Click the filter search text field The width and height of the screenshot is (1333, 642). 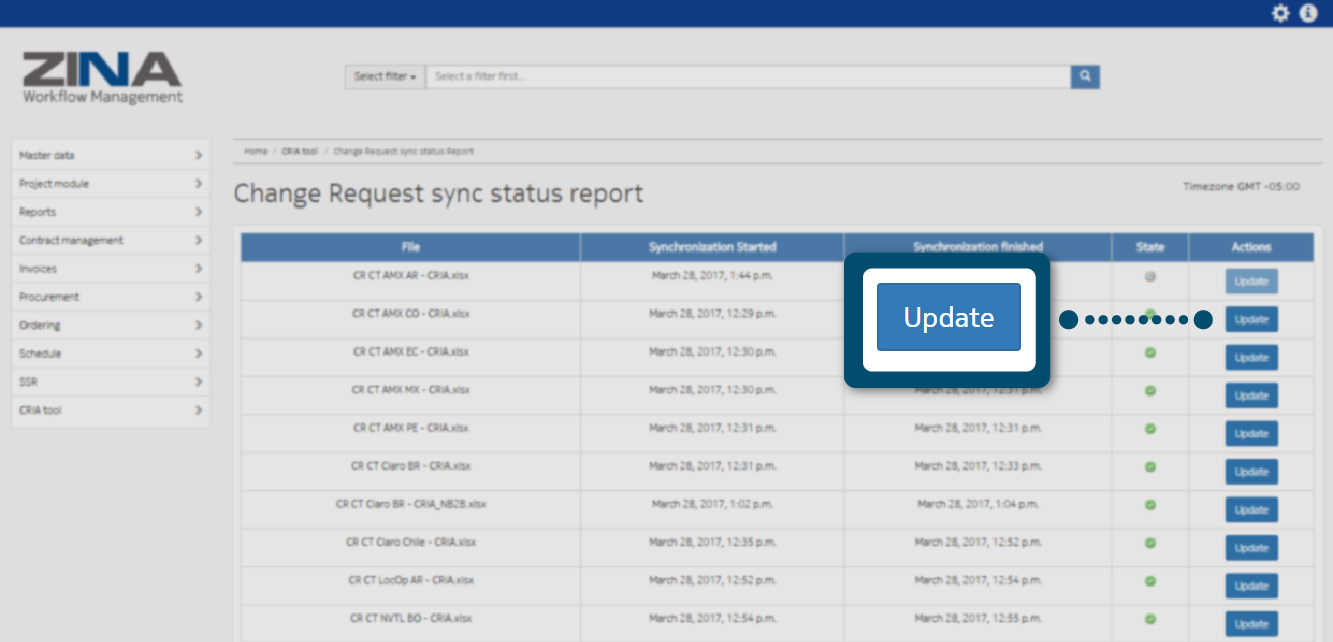tap(747, 77)
